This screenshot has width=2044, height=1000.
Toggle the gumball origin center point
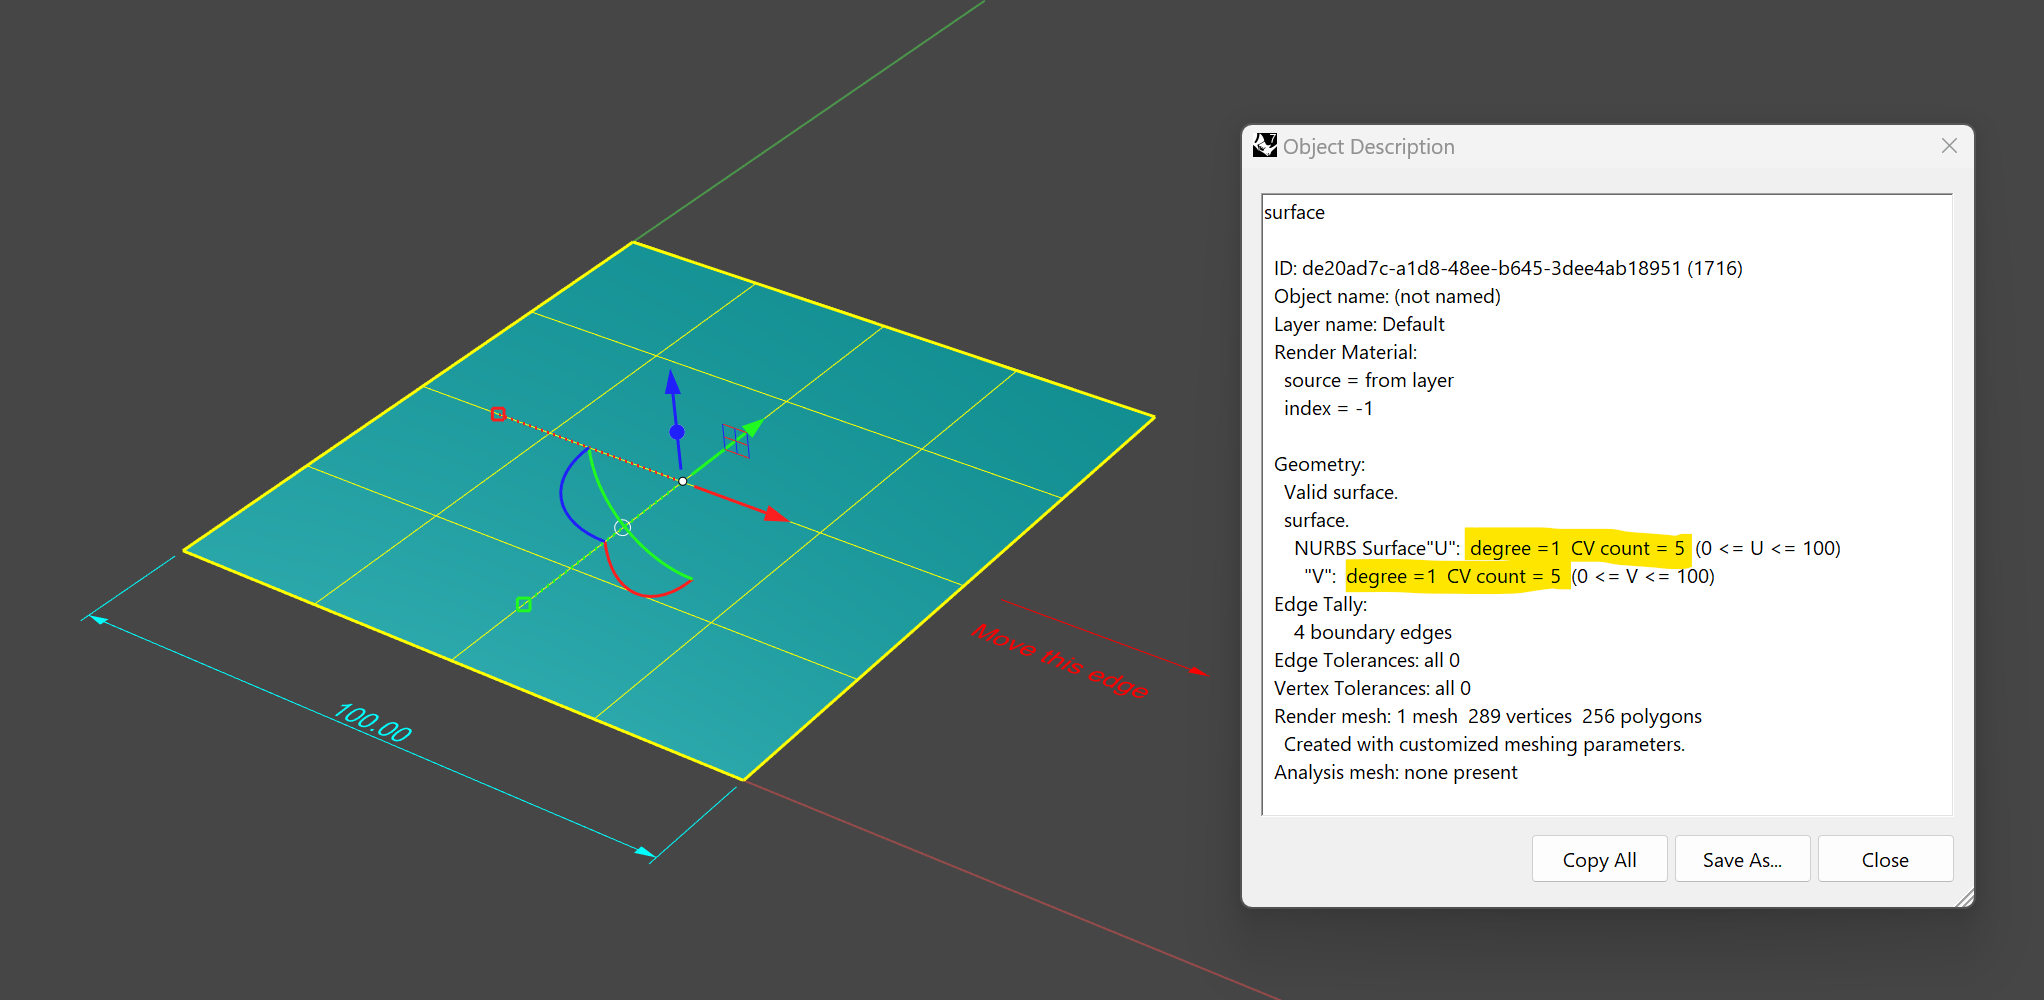coord(682,481)
